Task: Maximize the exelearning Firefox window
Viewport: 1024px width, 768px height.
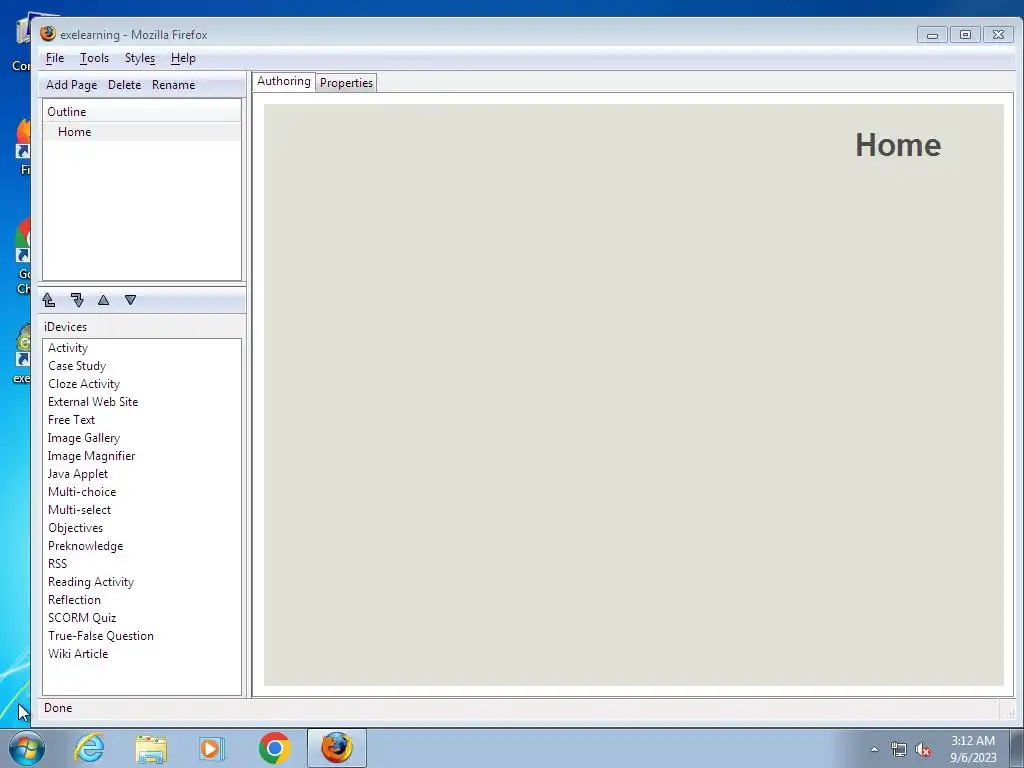Action: (965, 34)
